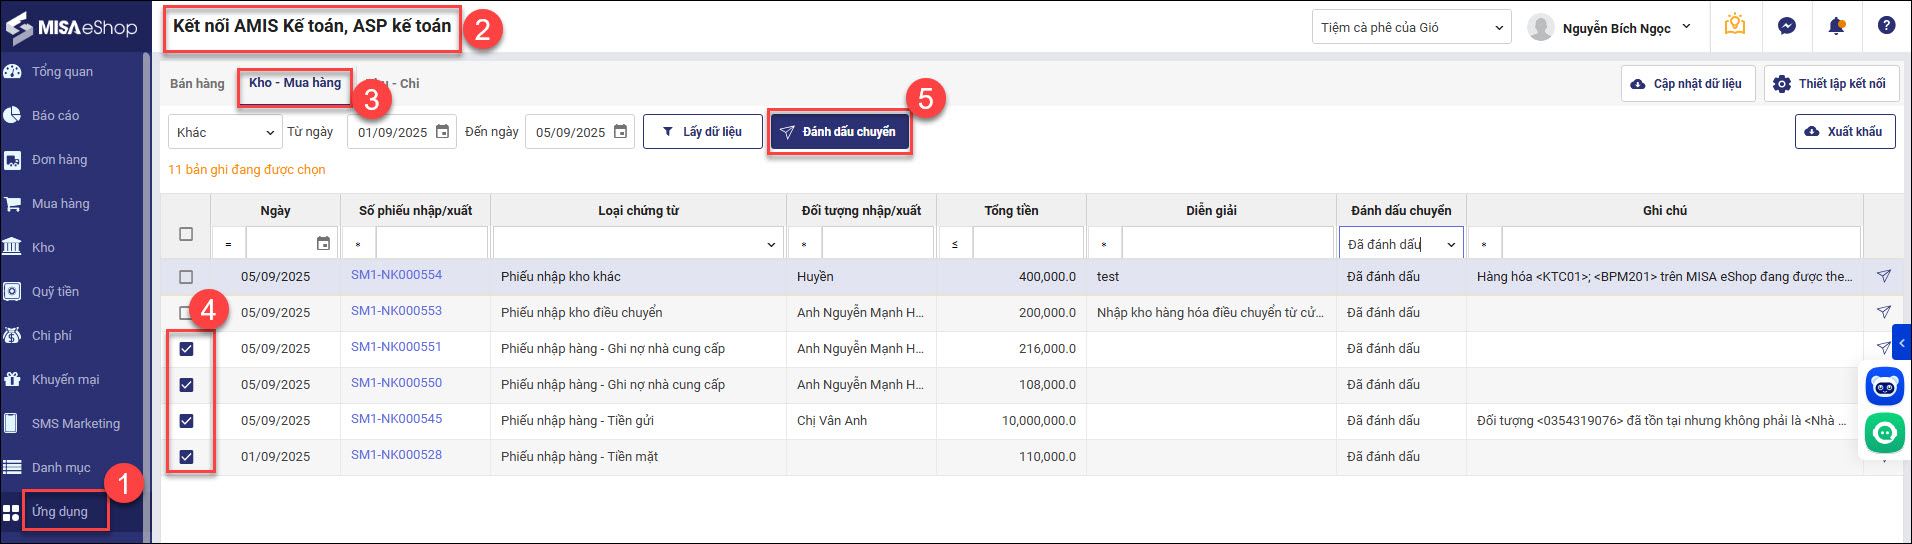Screen dimensions: 1912x544
Task: Click the Xuất khẩu export button
Action: click(x=1844, y=132)
